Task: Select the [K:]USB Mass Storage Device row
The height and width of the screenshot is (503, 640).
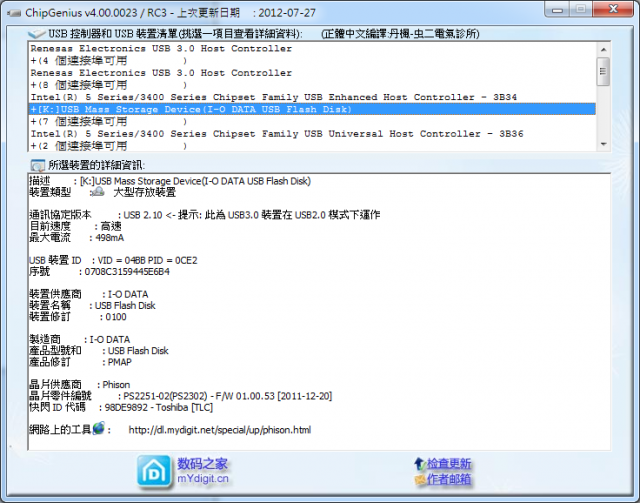Action: pos(312,109)
